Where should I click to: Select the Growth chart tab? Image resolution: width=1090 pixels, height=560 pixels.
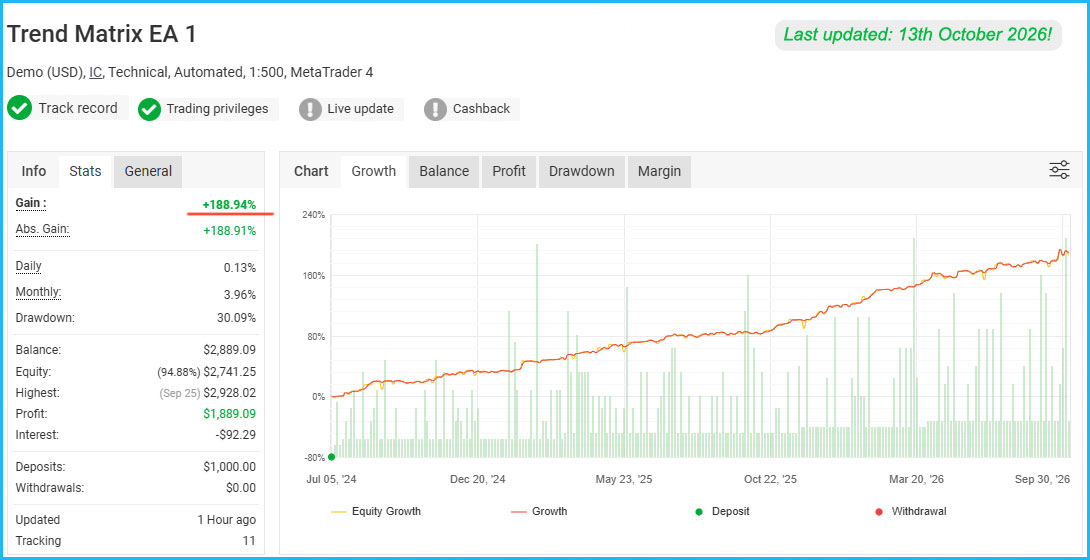[x=373, y=171]
